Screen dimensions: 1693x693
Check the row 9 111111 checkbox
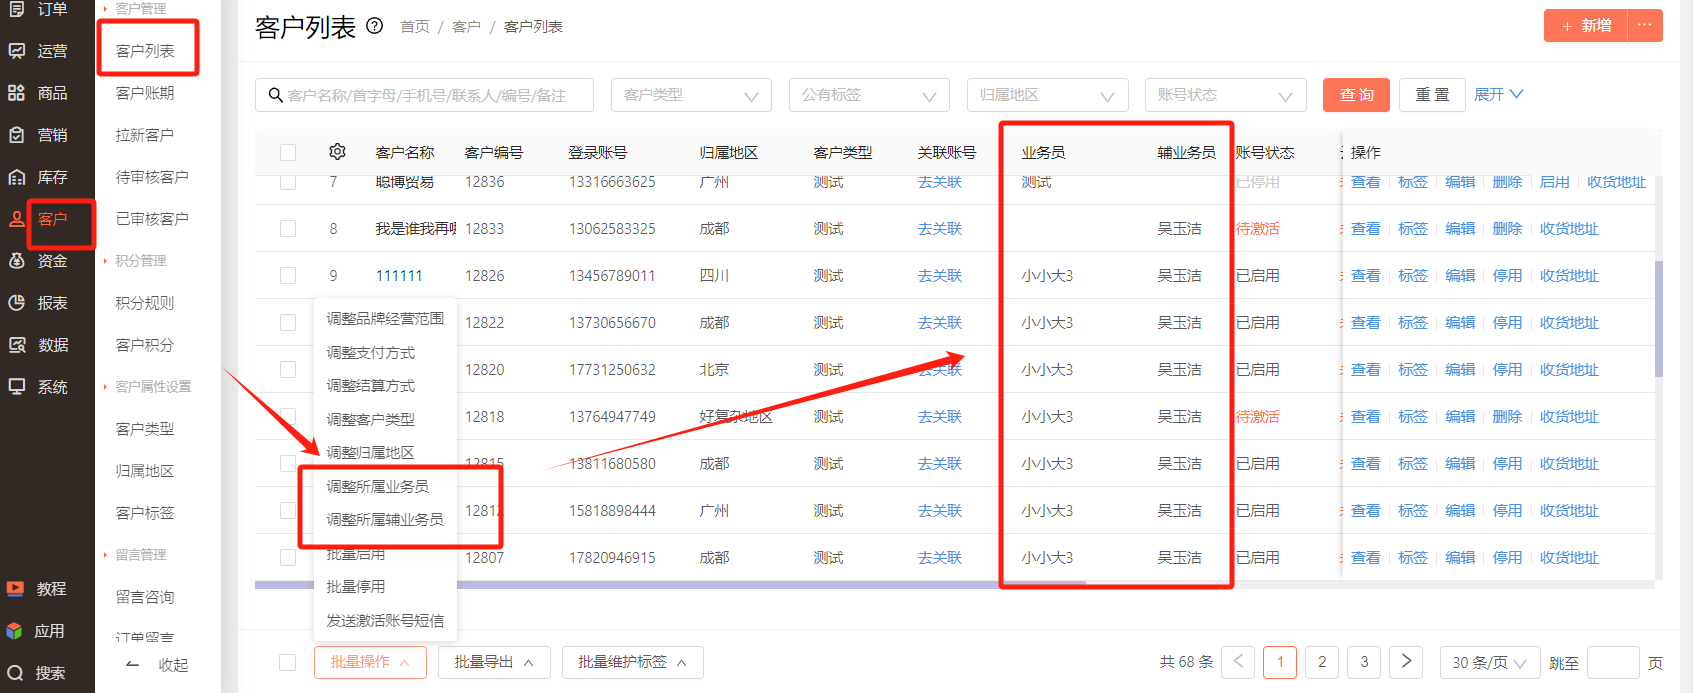tap(288, 276)
